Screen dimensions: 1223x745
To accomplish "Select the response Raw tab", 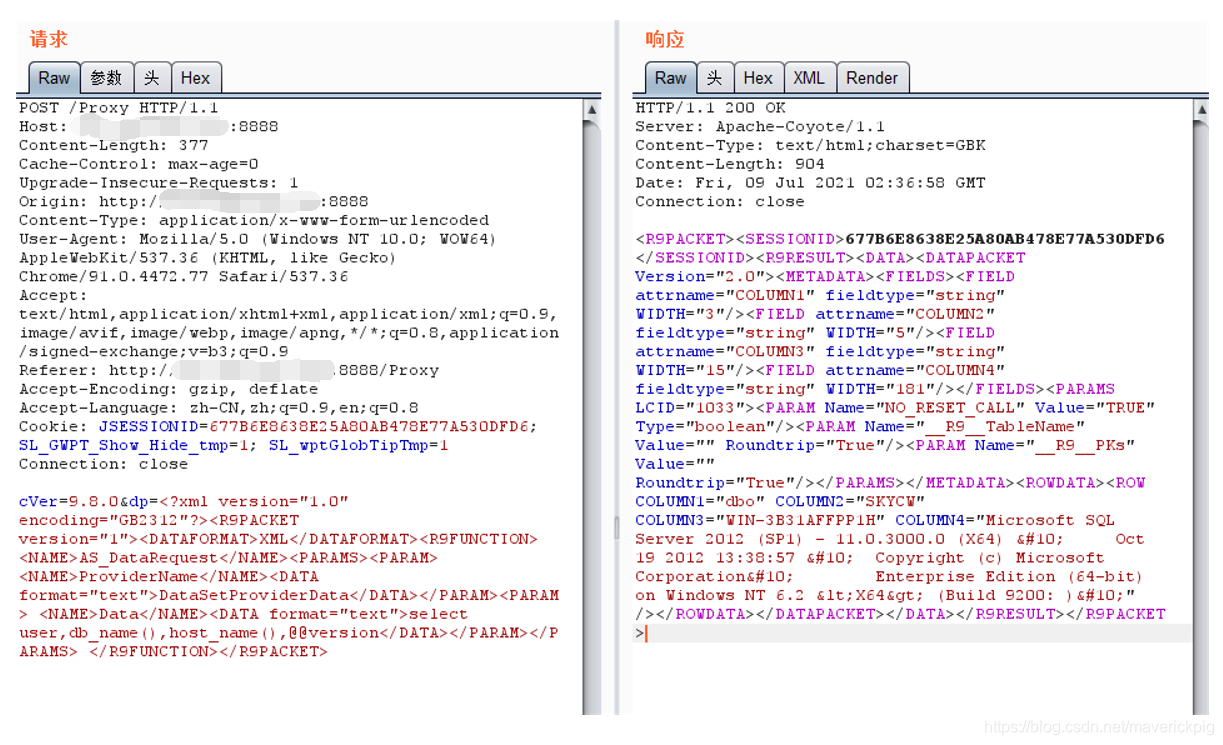I will (670, 78).
